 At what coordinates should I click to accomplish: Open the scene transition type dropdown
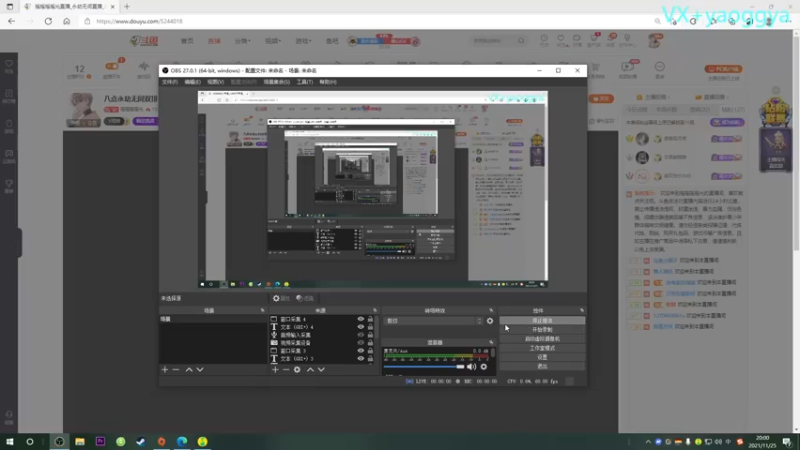click(434, 321)
